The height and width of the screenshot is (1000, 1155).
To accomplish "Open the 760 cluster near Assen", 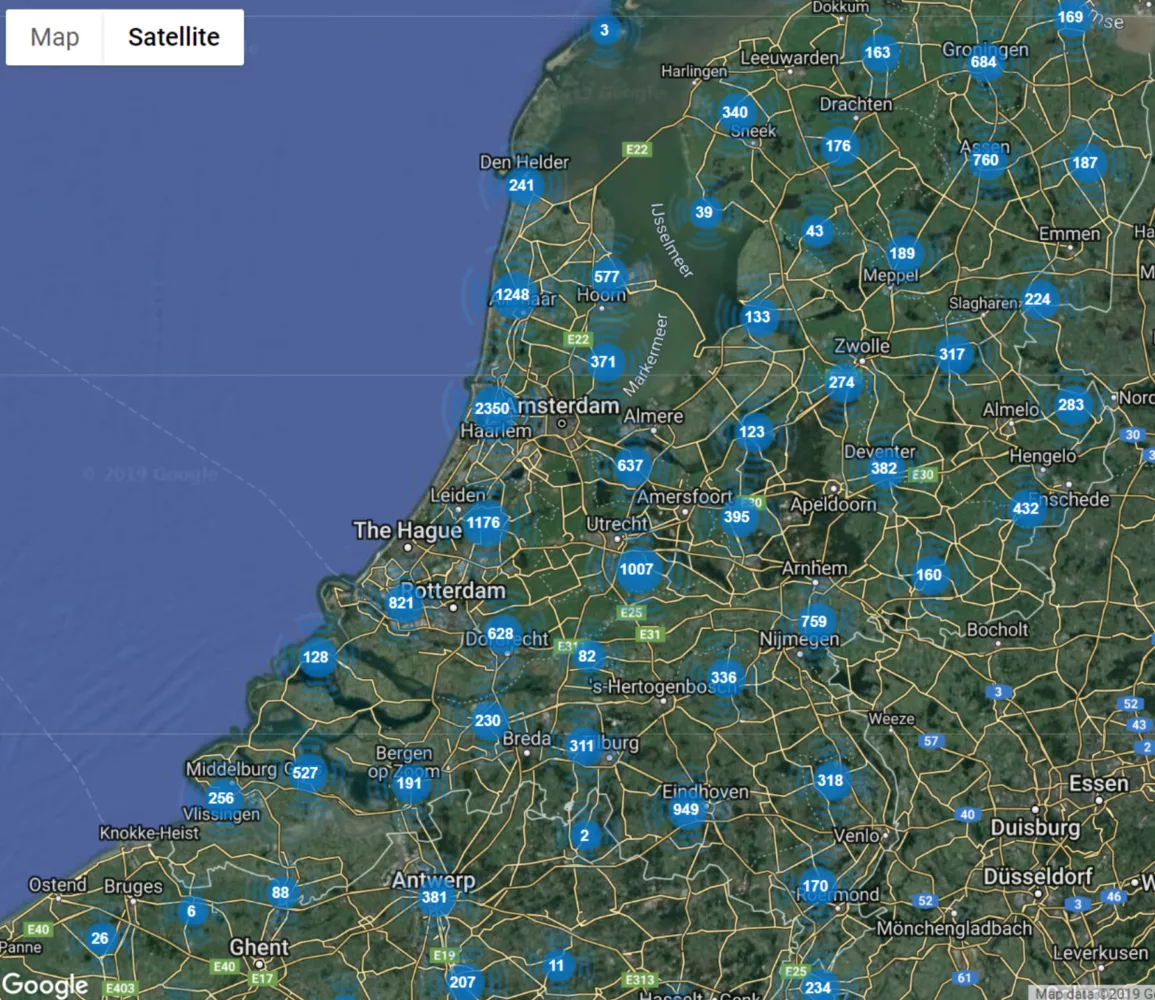I will 986,161.
